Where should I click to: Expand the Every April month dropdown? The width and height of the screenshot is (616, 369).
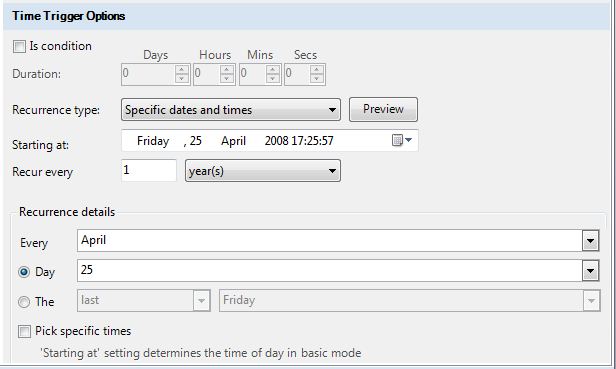click(x=590, y=240)
